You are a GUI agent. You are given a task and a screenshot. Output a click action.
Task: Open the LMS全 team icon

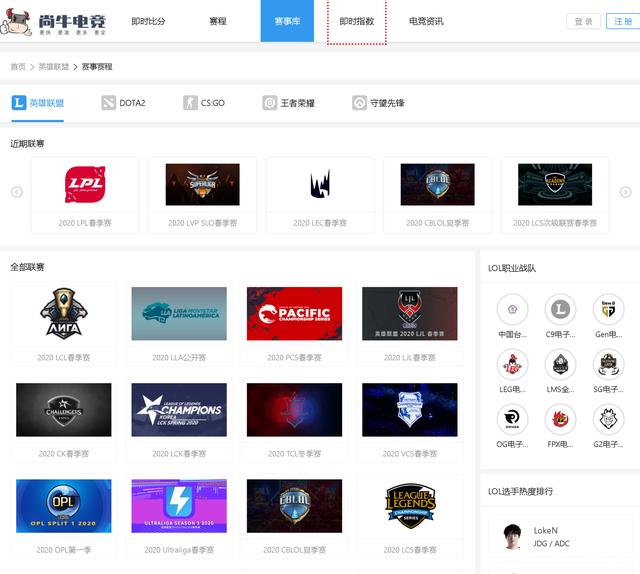click(560, 364)
